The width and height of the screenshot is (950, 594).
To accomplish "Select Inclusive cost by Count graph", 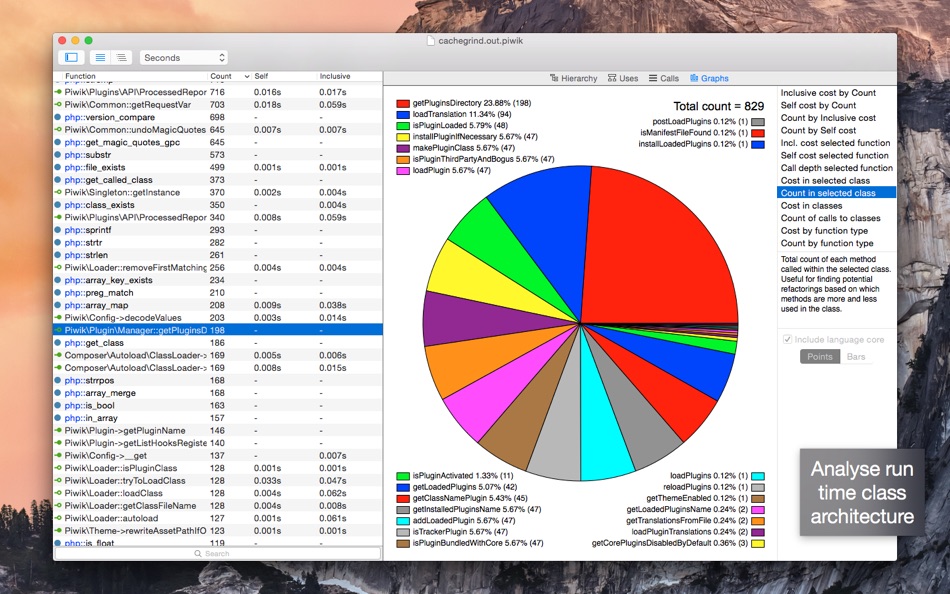I will click(x=836, y=93).
